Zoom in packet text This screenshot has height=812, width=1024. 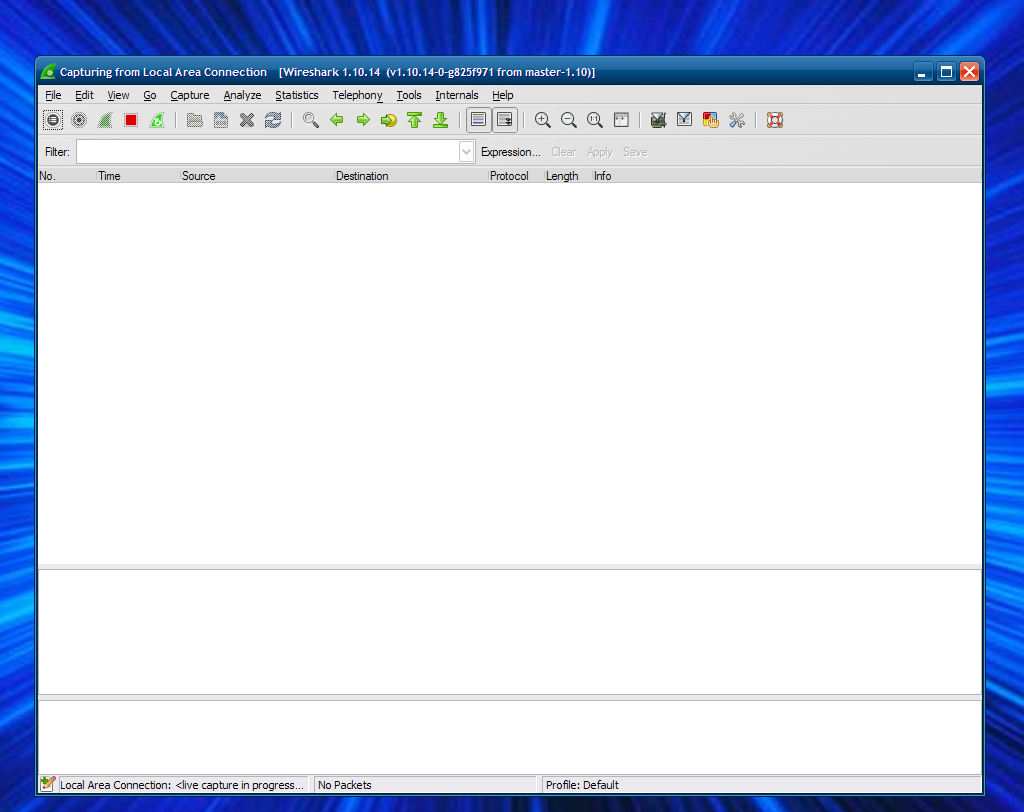point(543,120)
